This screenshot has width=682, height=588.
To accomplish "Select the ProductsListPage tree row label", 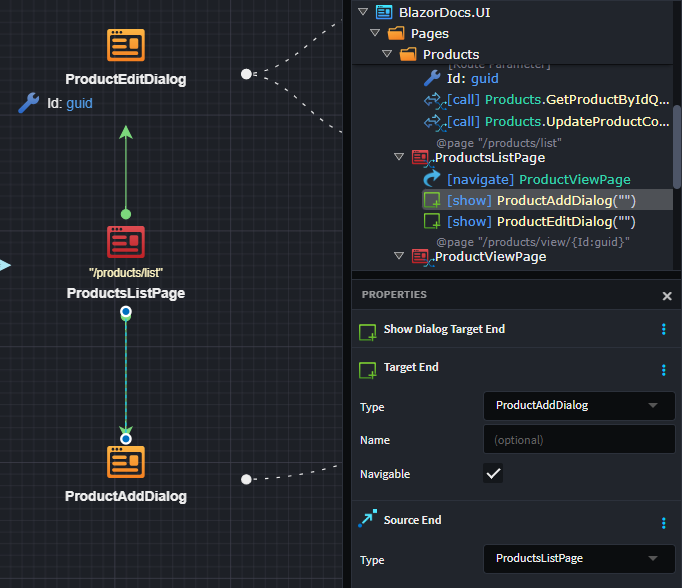I will point(490,157).
